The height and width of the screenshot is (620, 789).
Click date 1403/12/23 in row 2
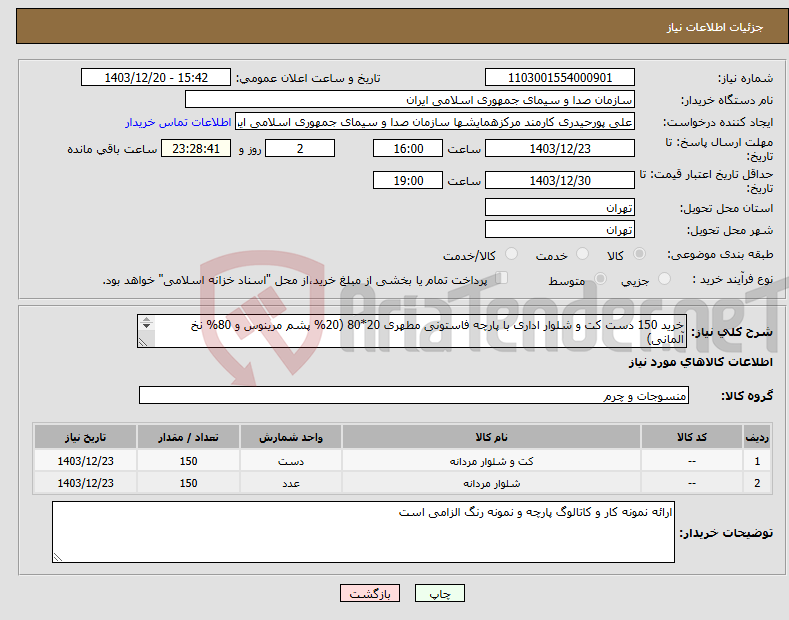pyautogui.click(x=86, y=483)
